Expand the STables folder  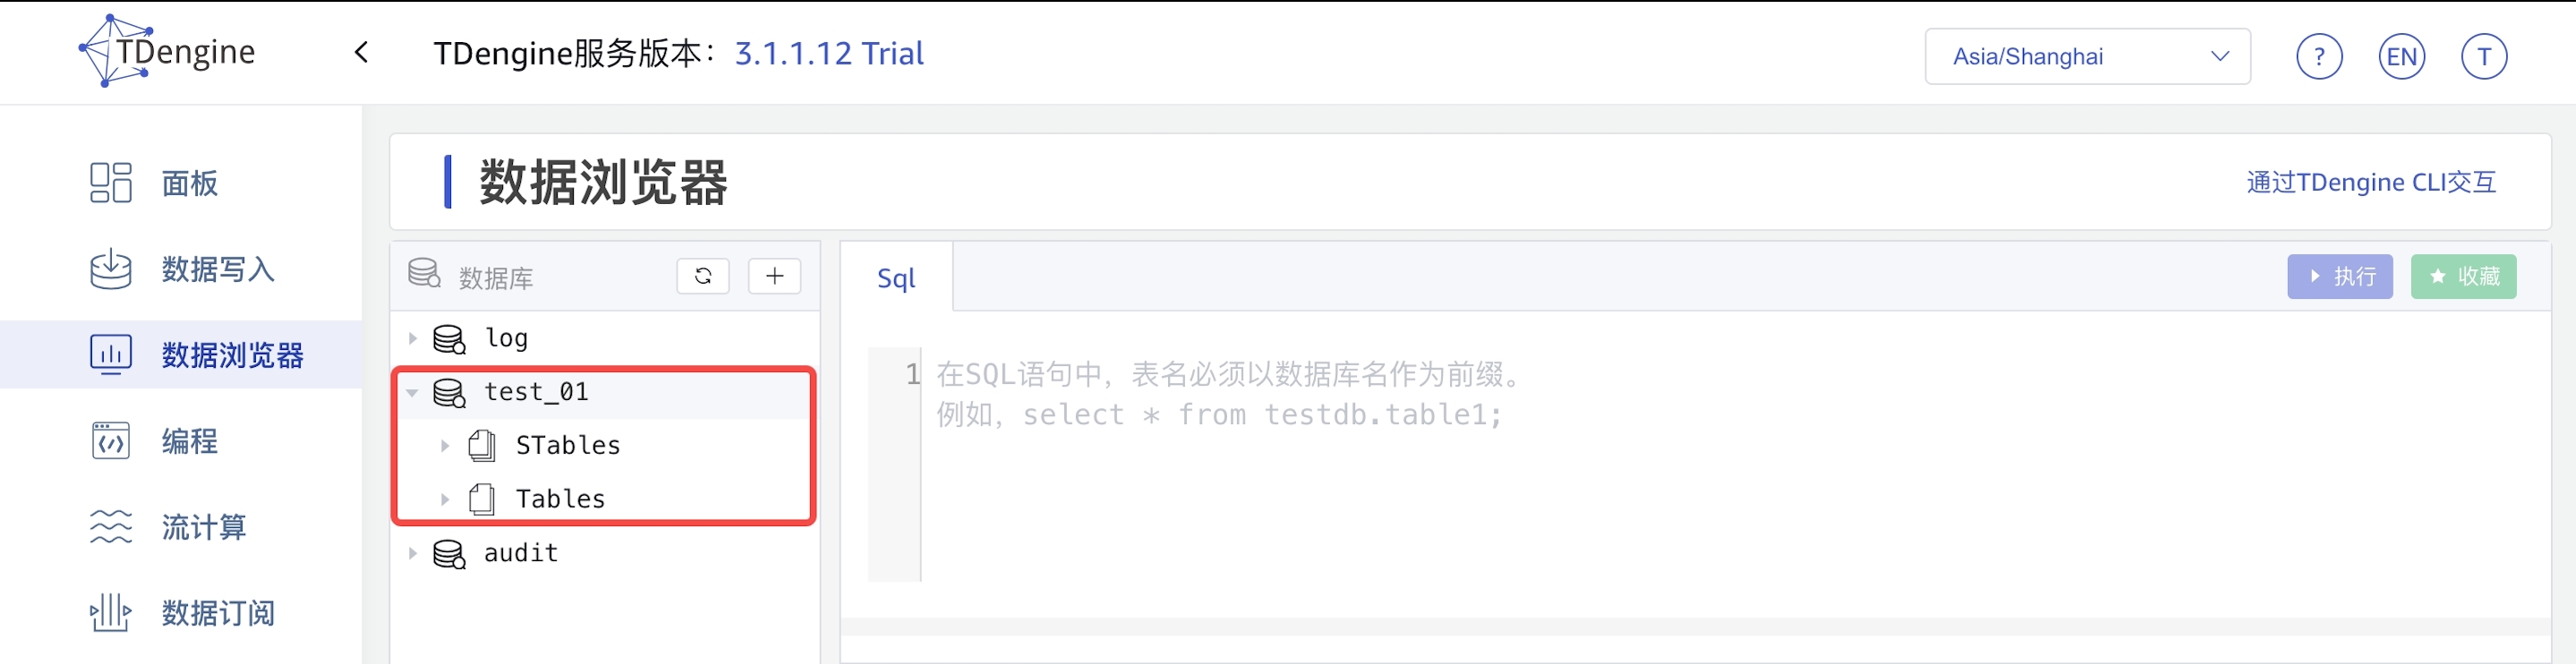pyautogui.click(x=445, y=446)
